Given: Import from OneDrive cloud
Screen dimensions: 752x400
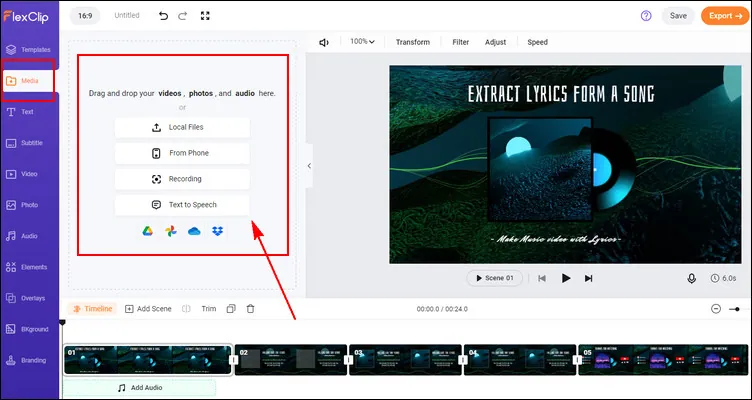Looking at the screenshot, I should [194, 231].
